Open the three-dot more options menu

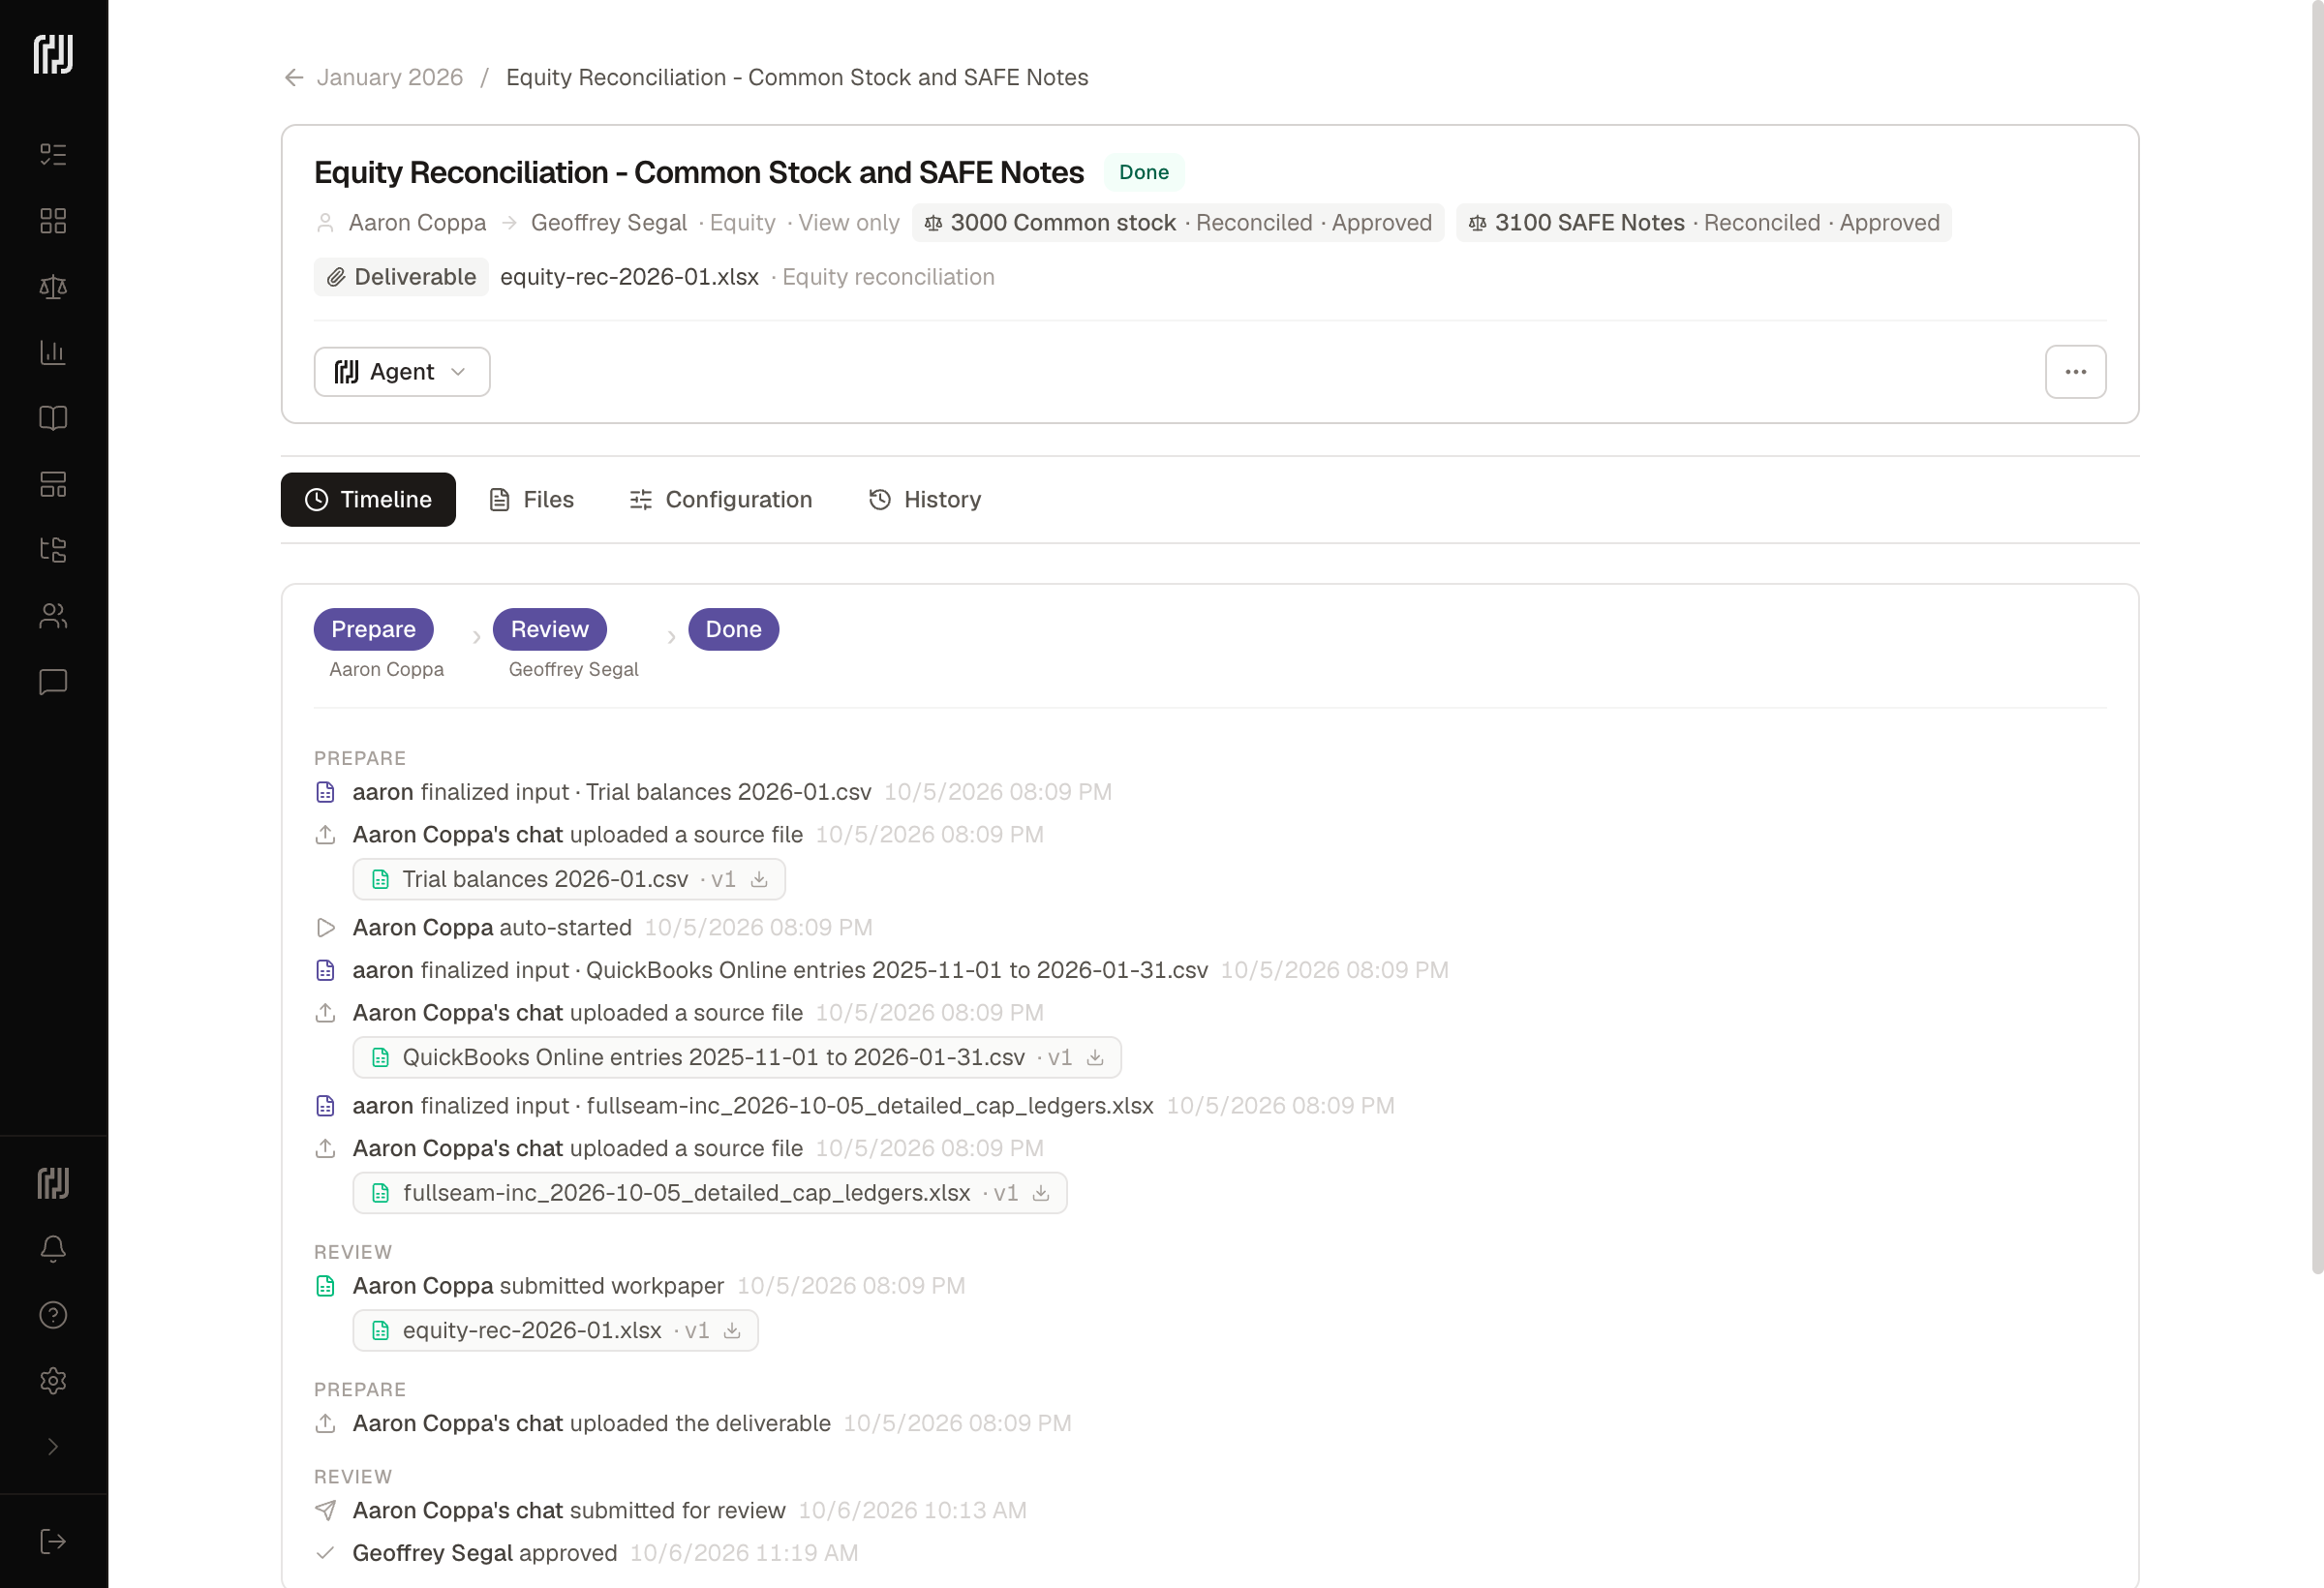point(2075,372)
